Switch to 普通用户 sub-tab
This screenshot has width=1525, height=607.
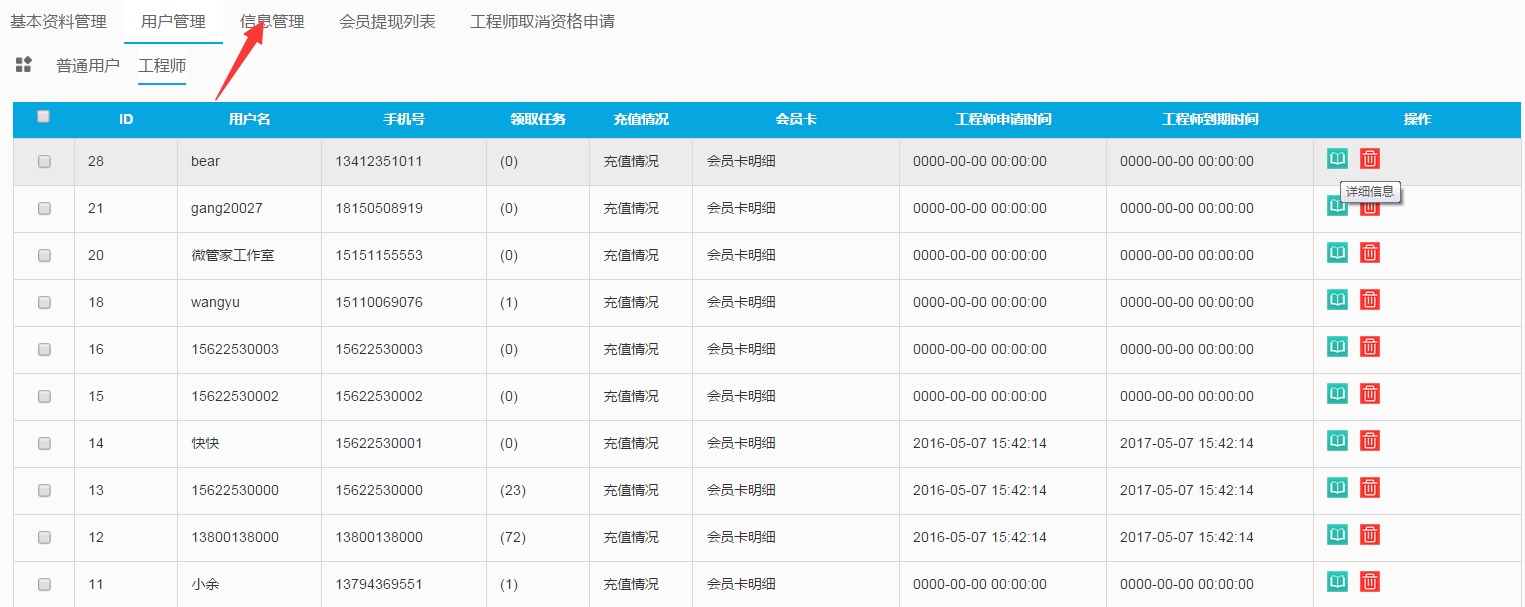click(x=88, y=66)
